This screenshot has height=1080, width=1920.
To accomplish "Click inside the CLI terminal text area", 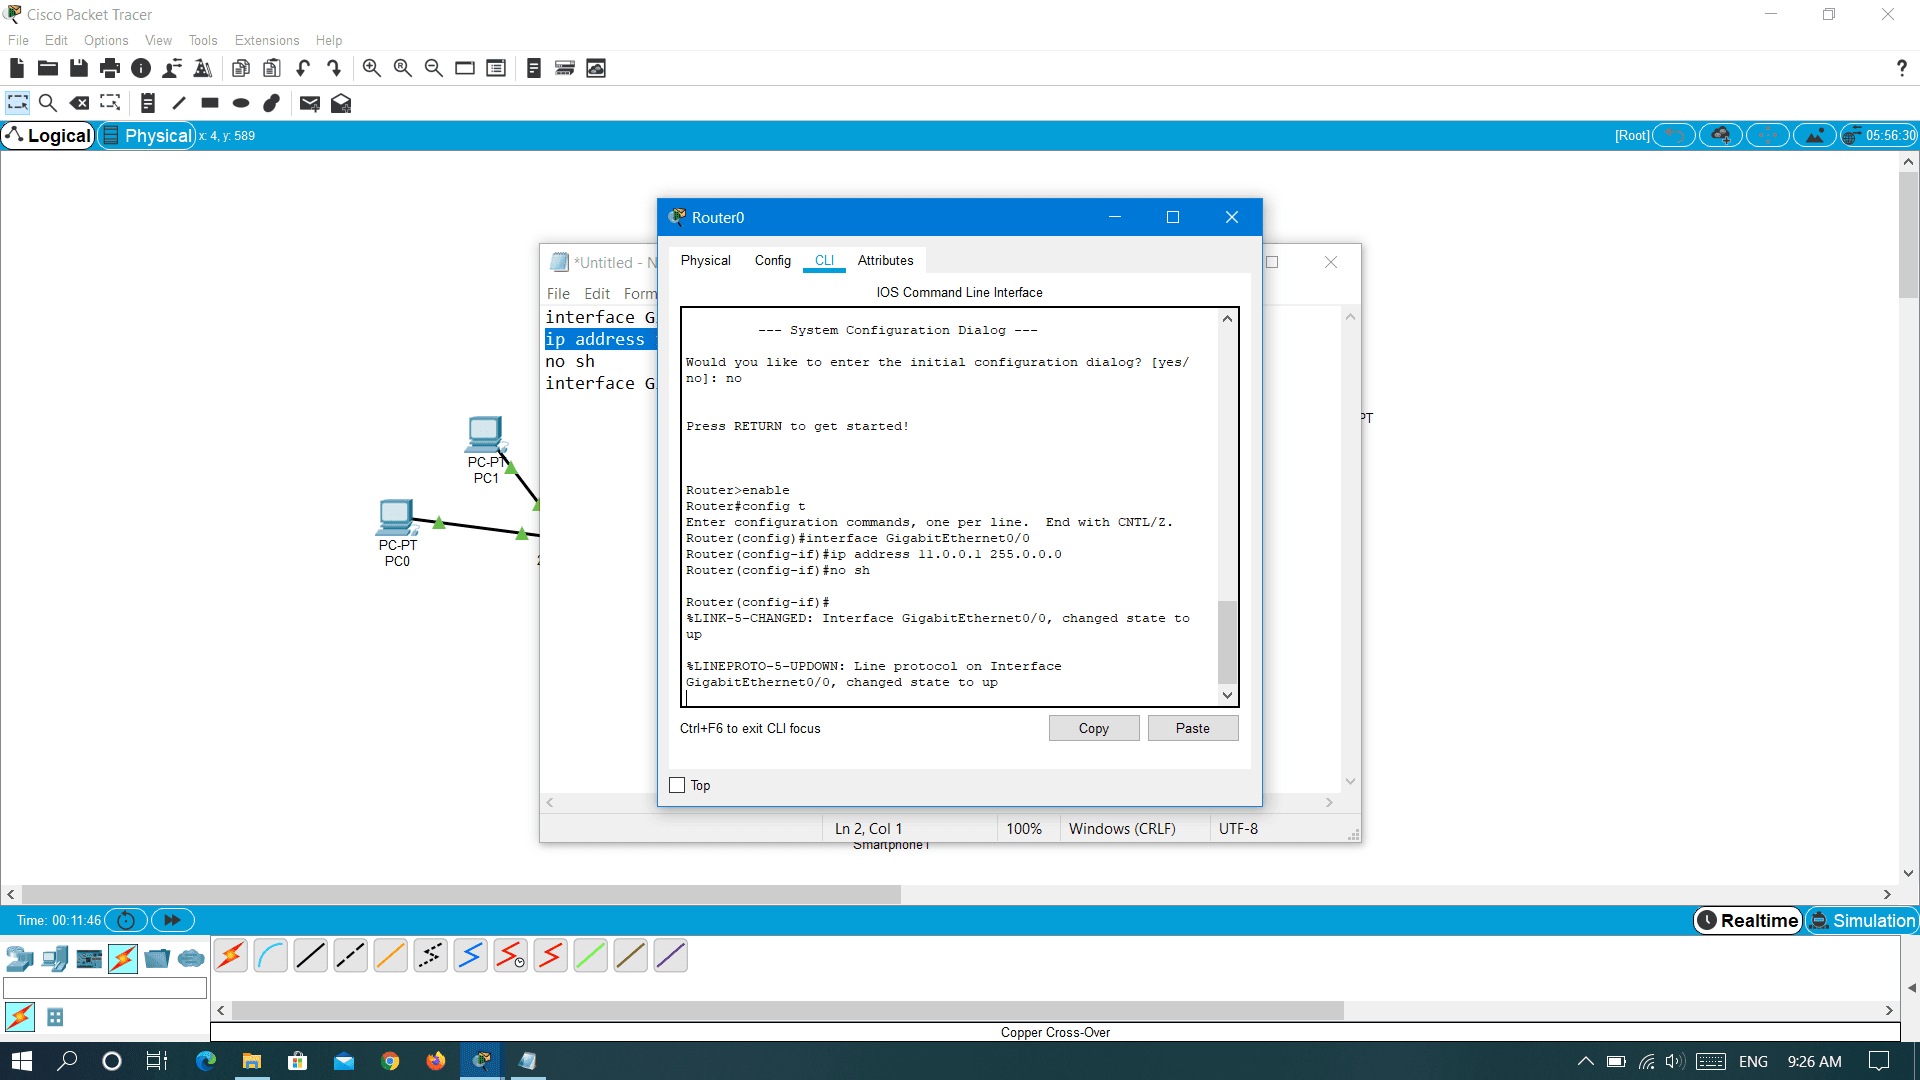I will pos(950,506).
